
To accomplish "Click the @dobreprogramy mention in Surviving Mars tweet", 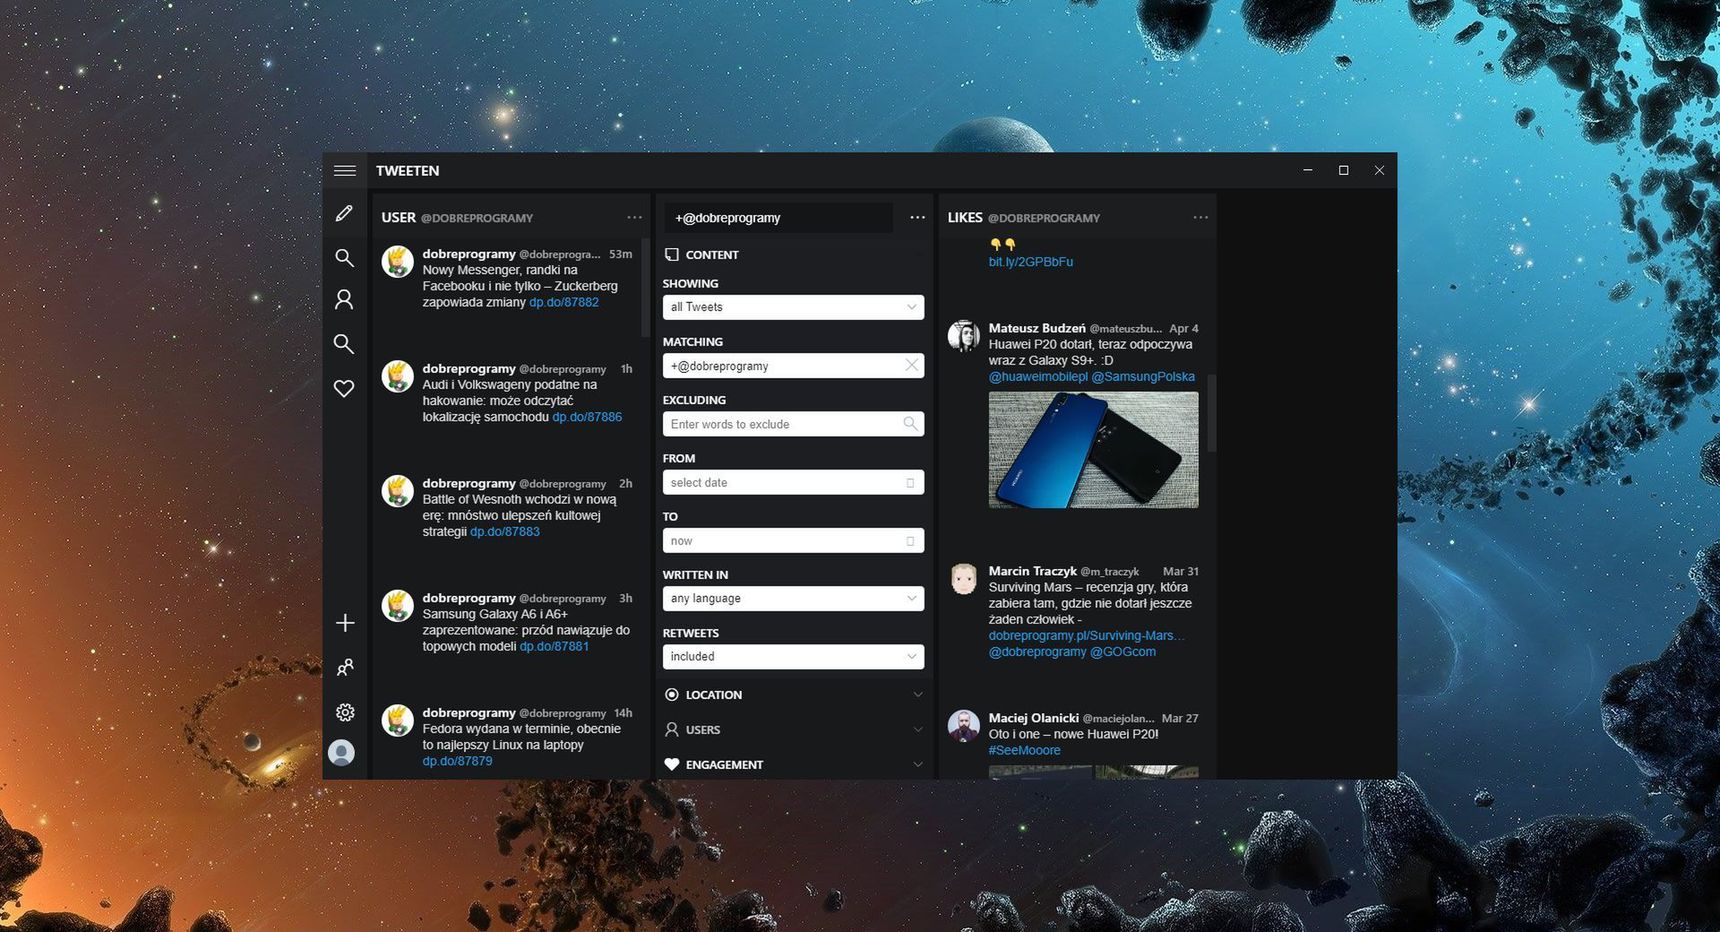I will click(x=1037, y=652).
